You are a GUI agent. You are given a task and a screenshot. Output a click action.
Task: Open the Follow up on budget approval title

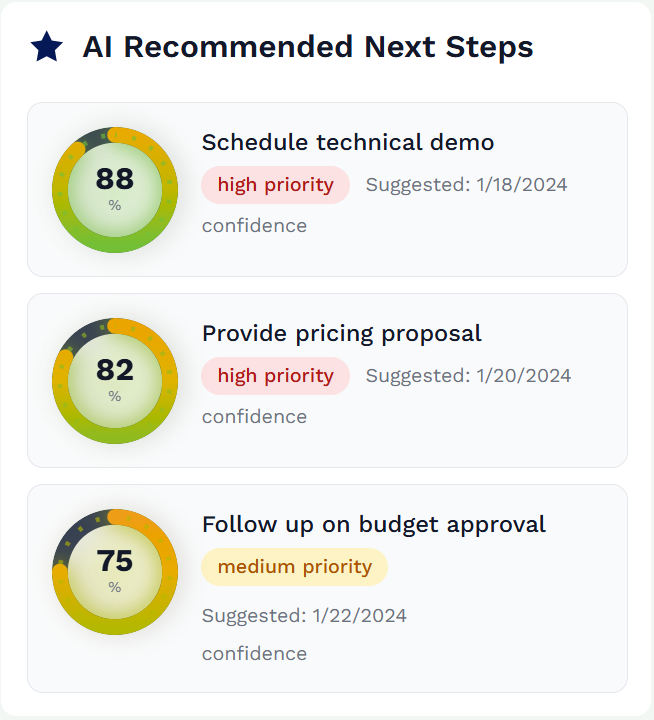click(374, 524)
